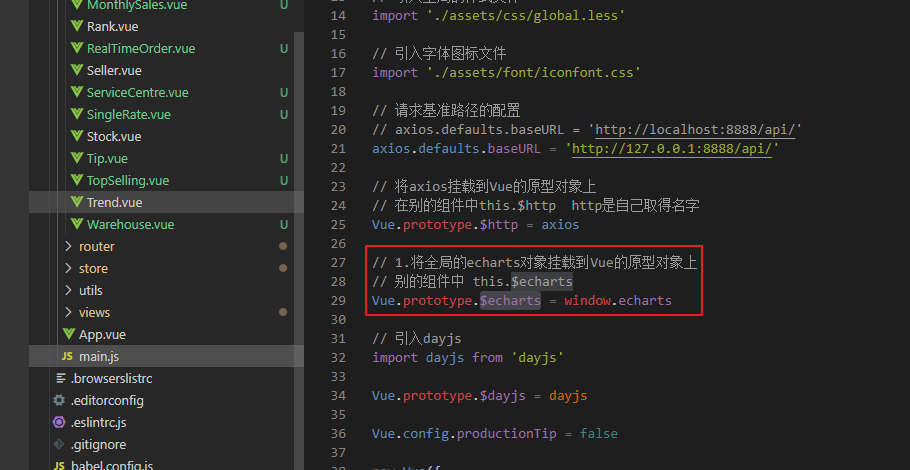Click productionTip in the Vue.config line
This screenshot has height=470, width=910.
507,433
